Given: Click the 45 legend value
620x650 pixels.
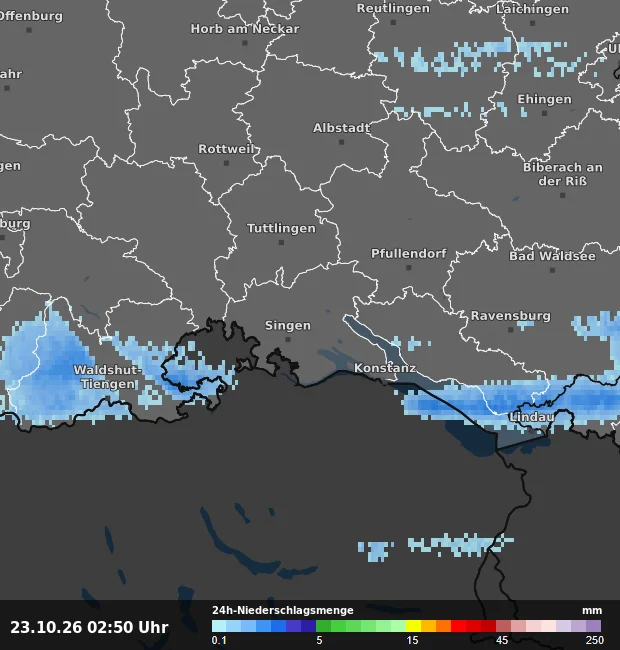Looking at the screenshot, I should [502, 640].
